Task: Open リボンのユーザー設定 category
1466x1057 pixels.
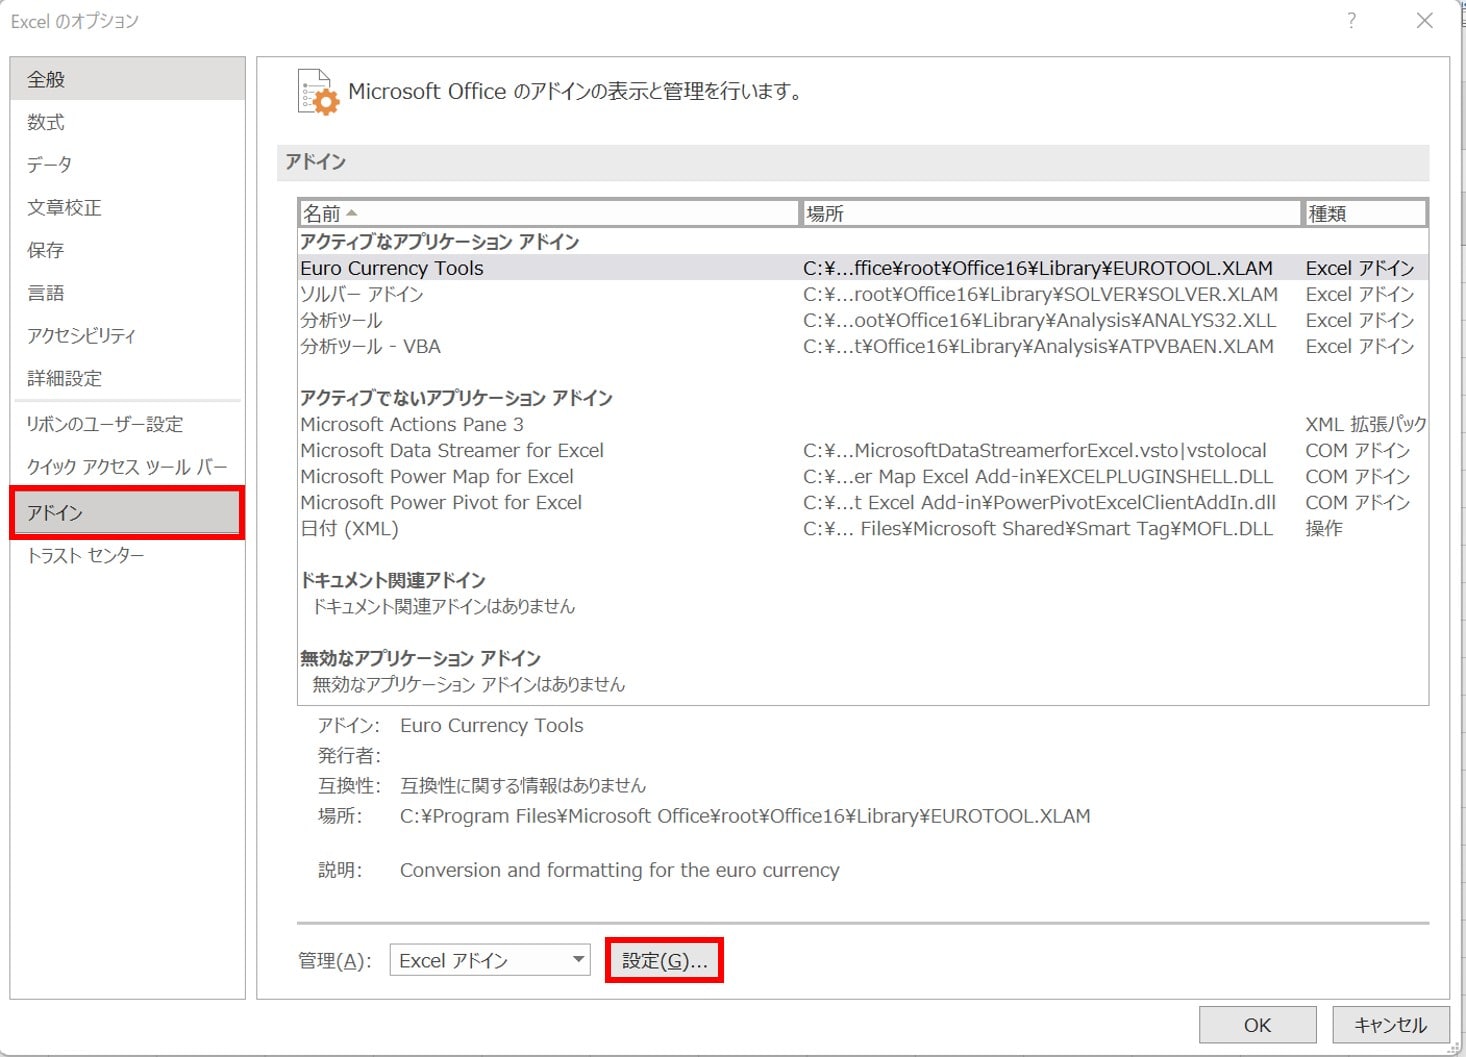Action: point(127,424)
